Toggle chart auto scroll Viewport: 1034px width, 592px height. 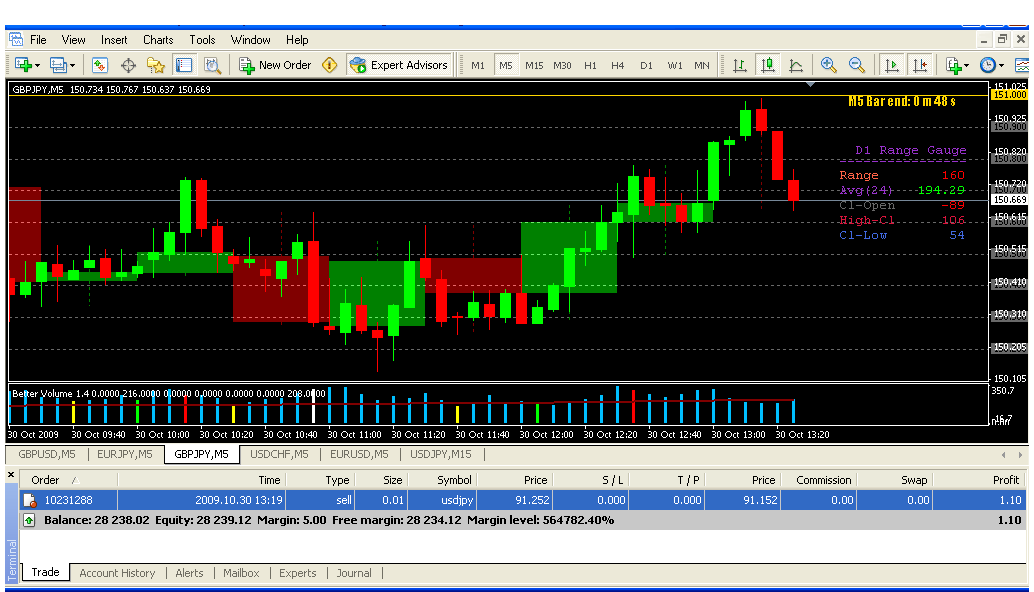click(x=891, y=65)
